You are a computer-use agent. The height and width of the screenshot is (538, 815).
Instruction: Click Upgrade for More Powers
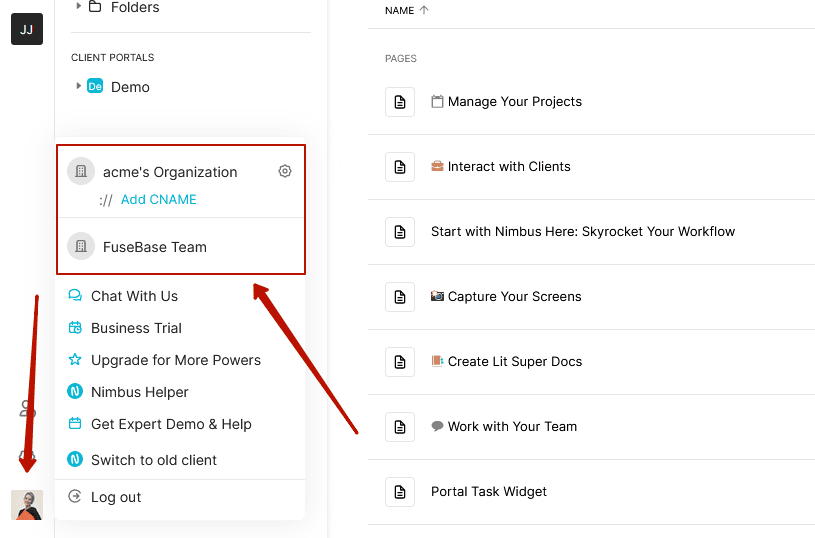(x=175, y=360)
